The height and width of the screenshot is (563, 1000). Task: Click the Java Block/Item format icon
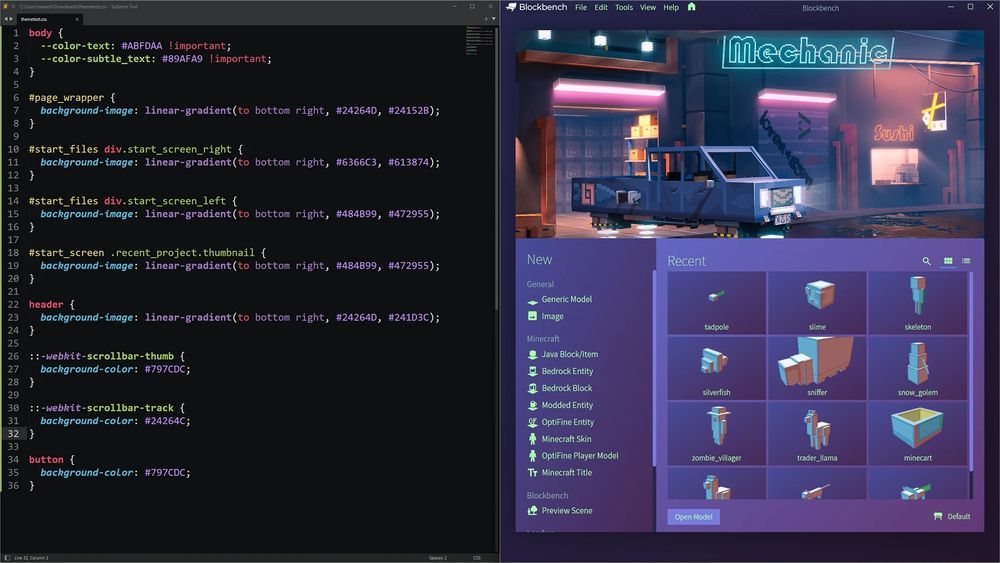point(533,355)
